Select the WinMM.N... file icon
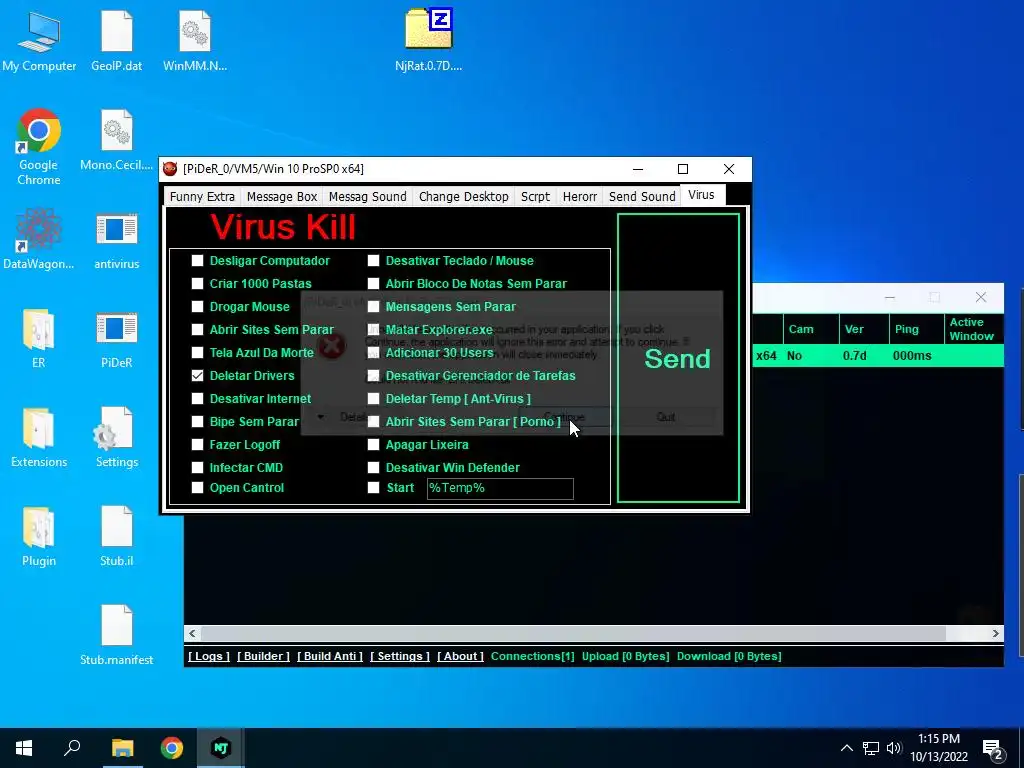Image resolution: width=1024 pixels, height=768 pixels. point(195,40)
